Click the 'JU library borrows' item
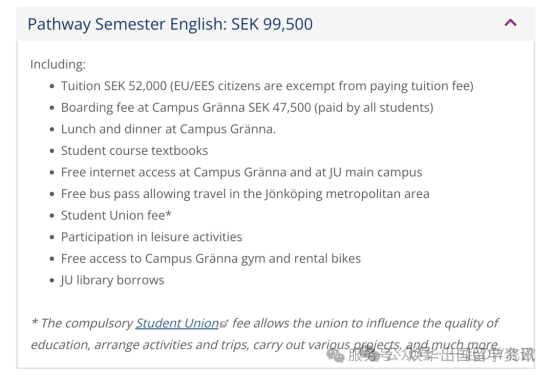553x377 pixels. tap(113, 280)
